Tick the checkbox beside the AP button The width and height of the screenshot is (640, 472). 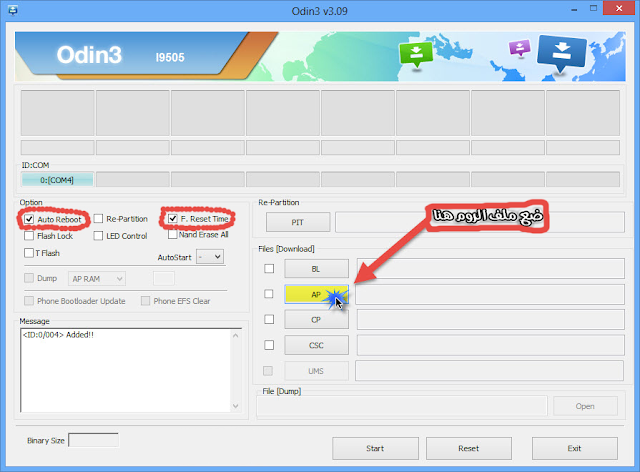(269, 294)
